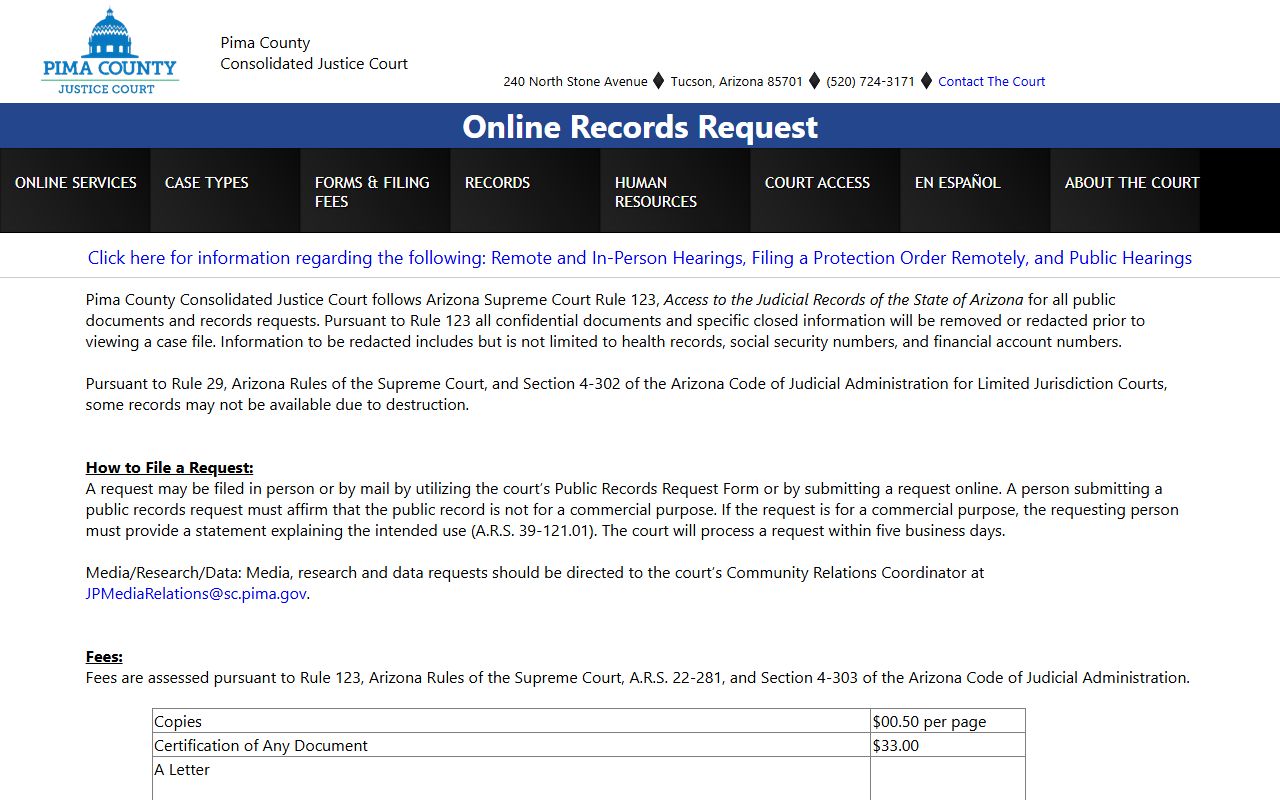
Task: Open the Case Types menu
Action: [x=225, y=191]
